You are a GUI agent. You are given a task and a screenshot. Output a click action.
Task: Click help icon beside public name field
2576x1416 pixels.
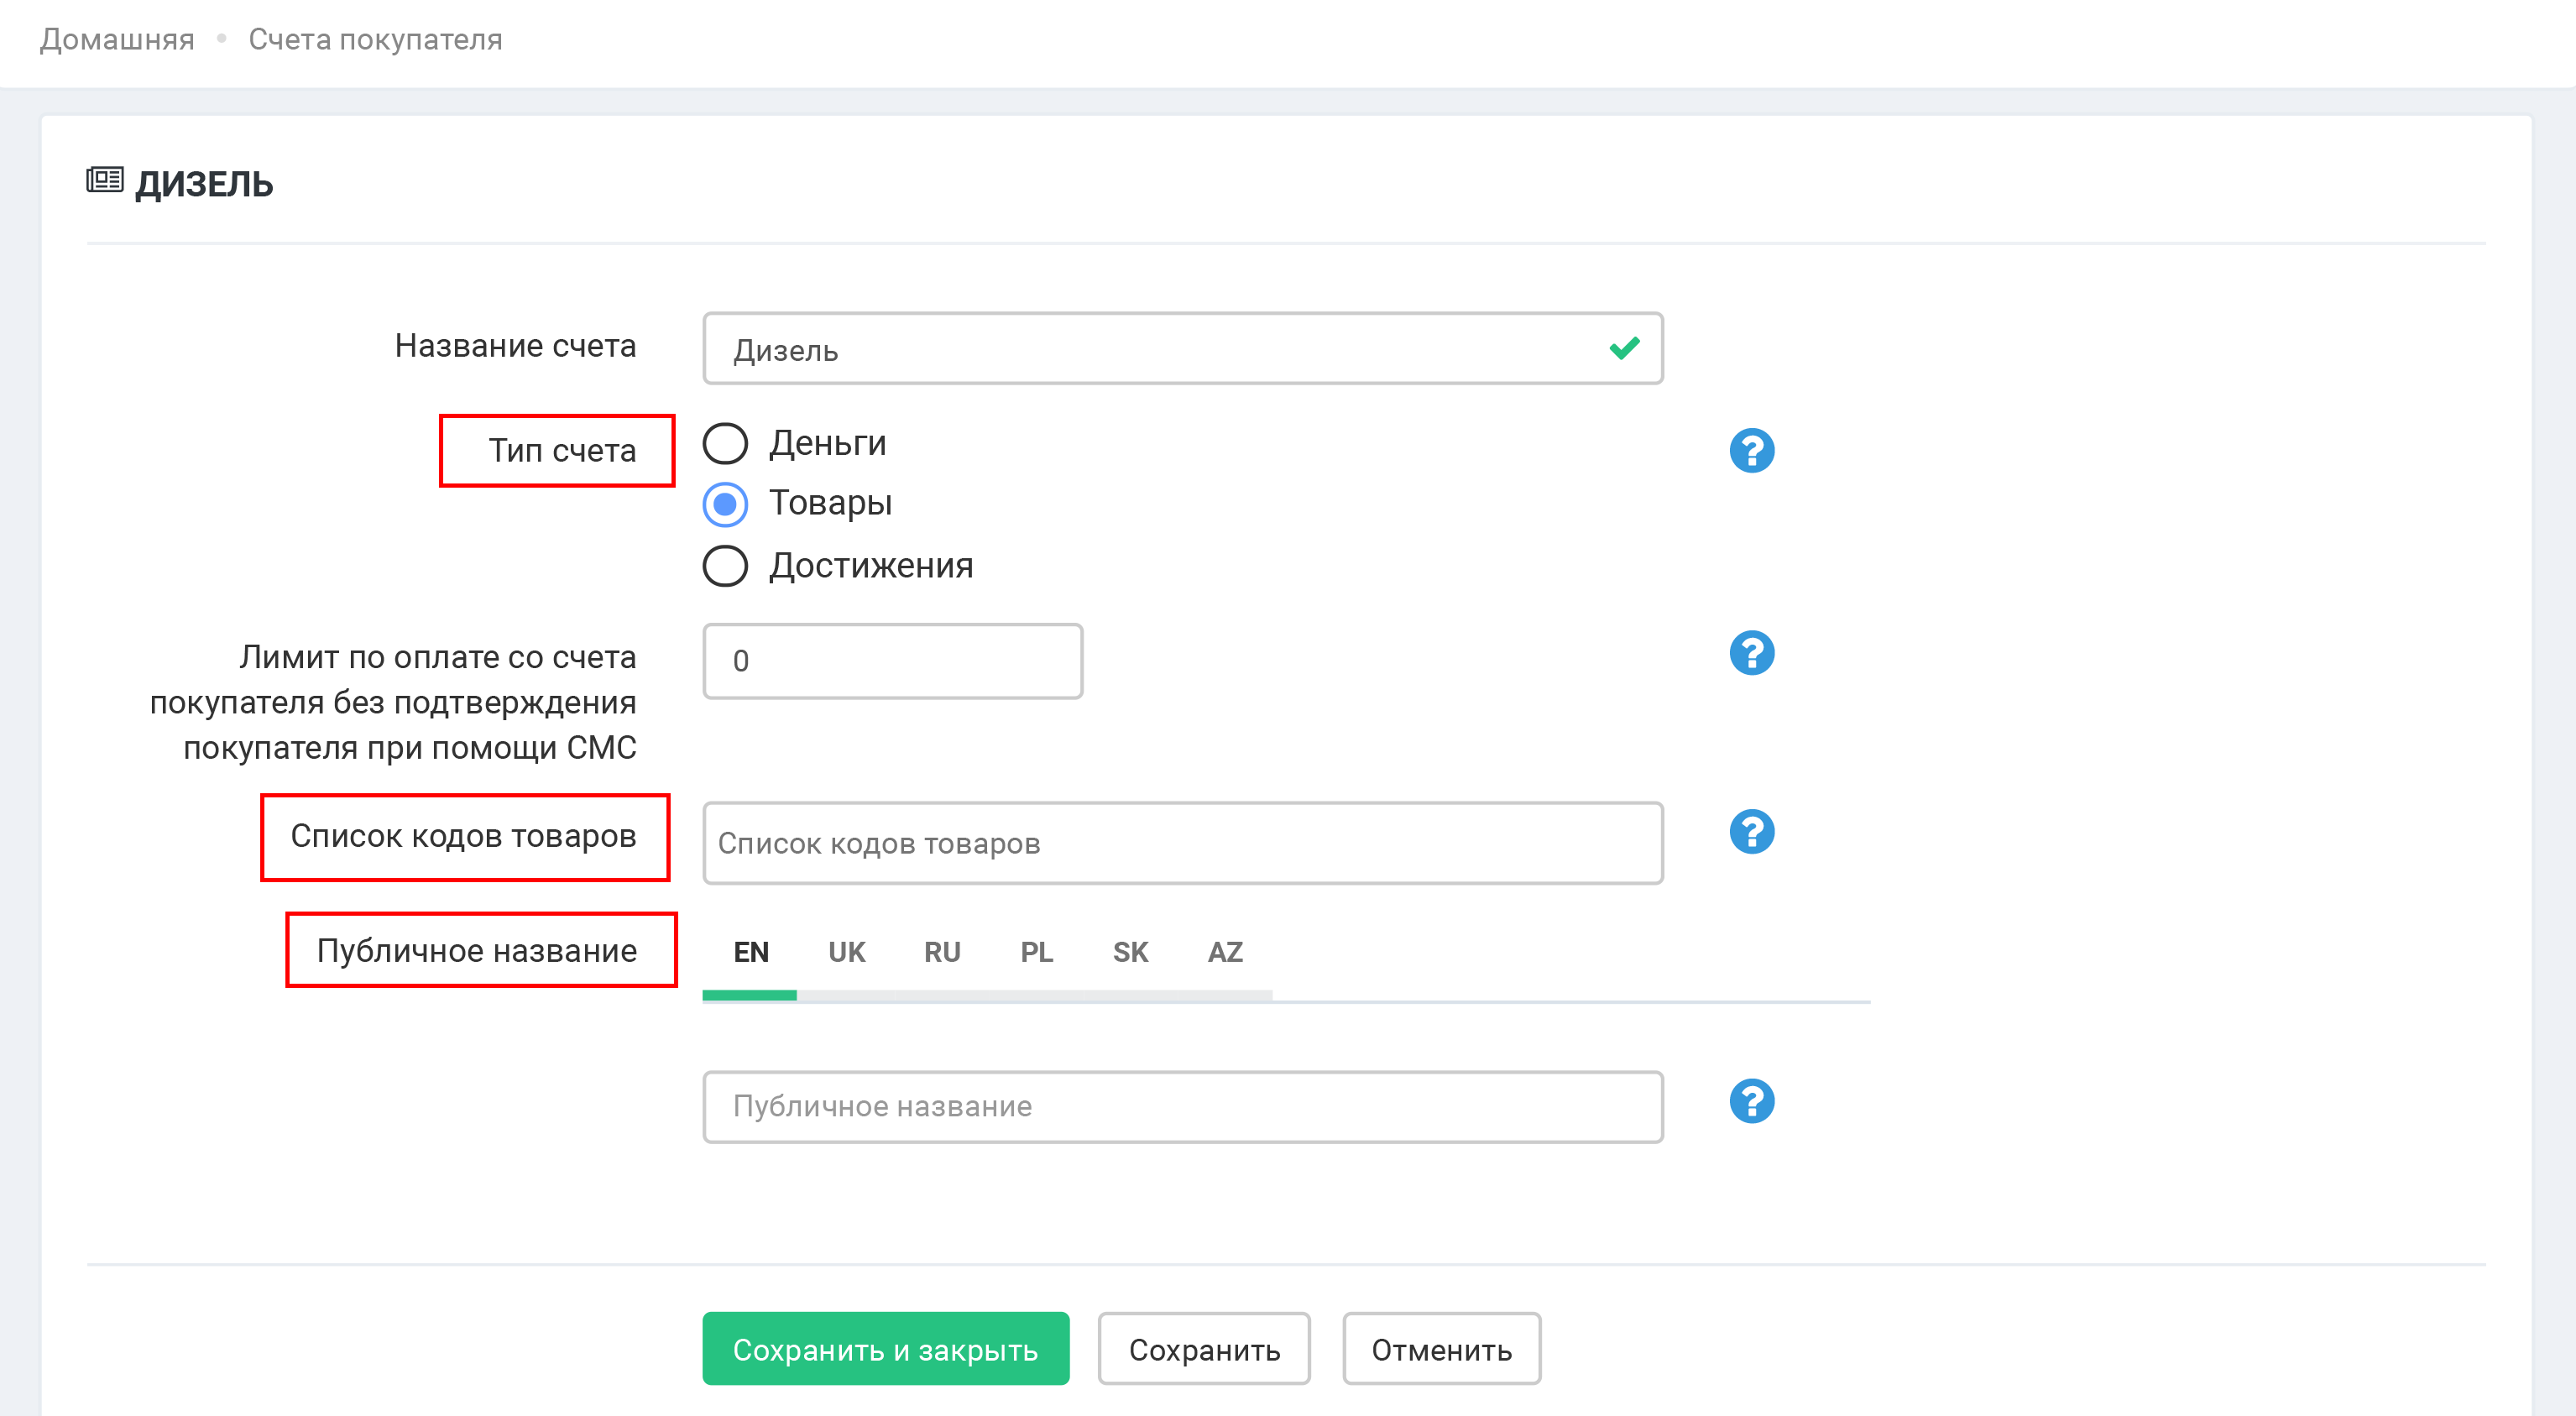pyautogui.click(x=1751, y=1101)
